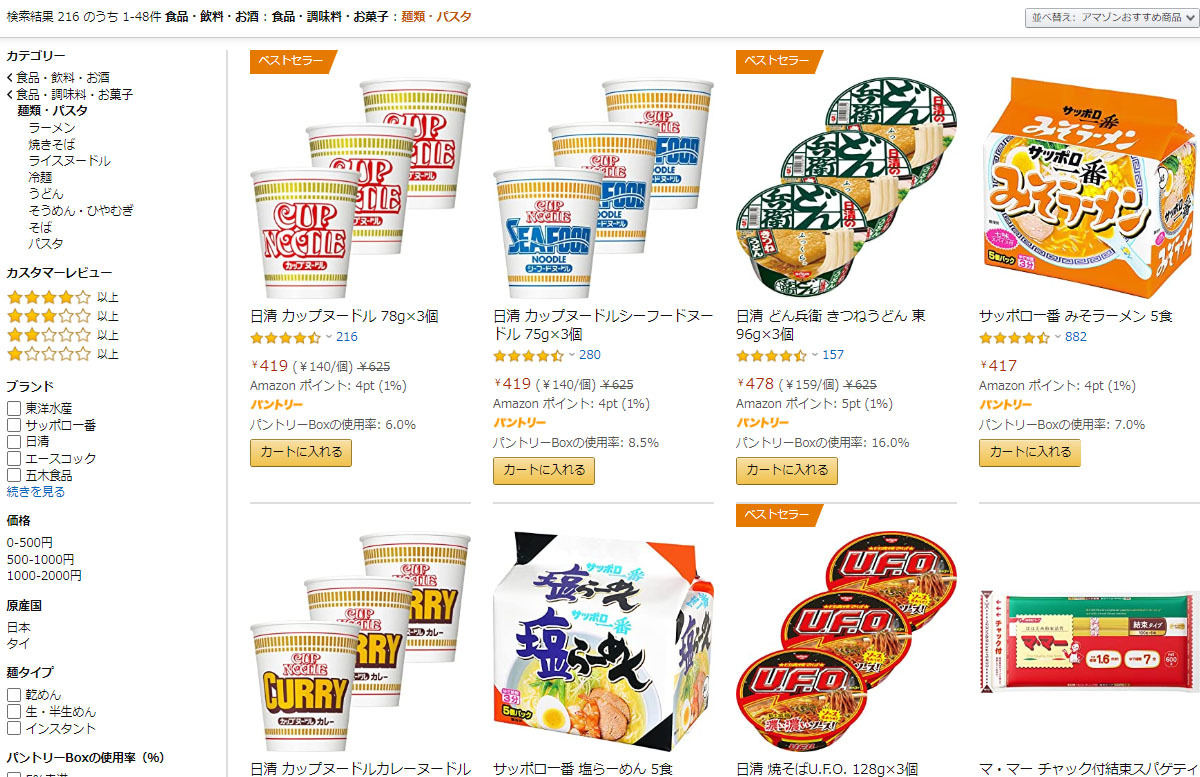1200x777 pixels.
Task: Open 216 reviews of Cup Noodle
Action: (346, 337)
